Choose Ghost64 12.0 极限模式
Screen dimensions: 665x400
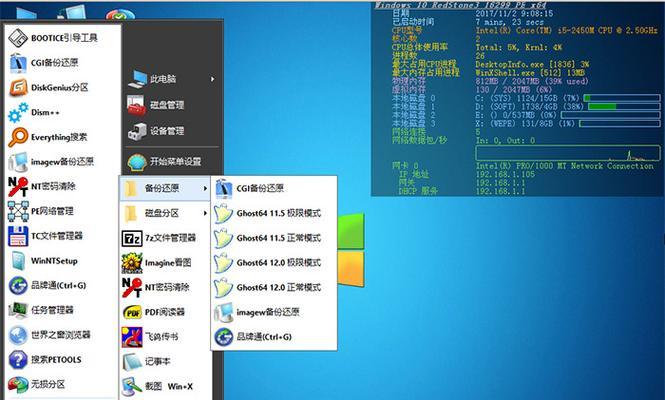274,263
